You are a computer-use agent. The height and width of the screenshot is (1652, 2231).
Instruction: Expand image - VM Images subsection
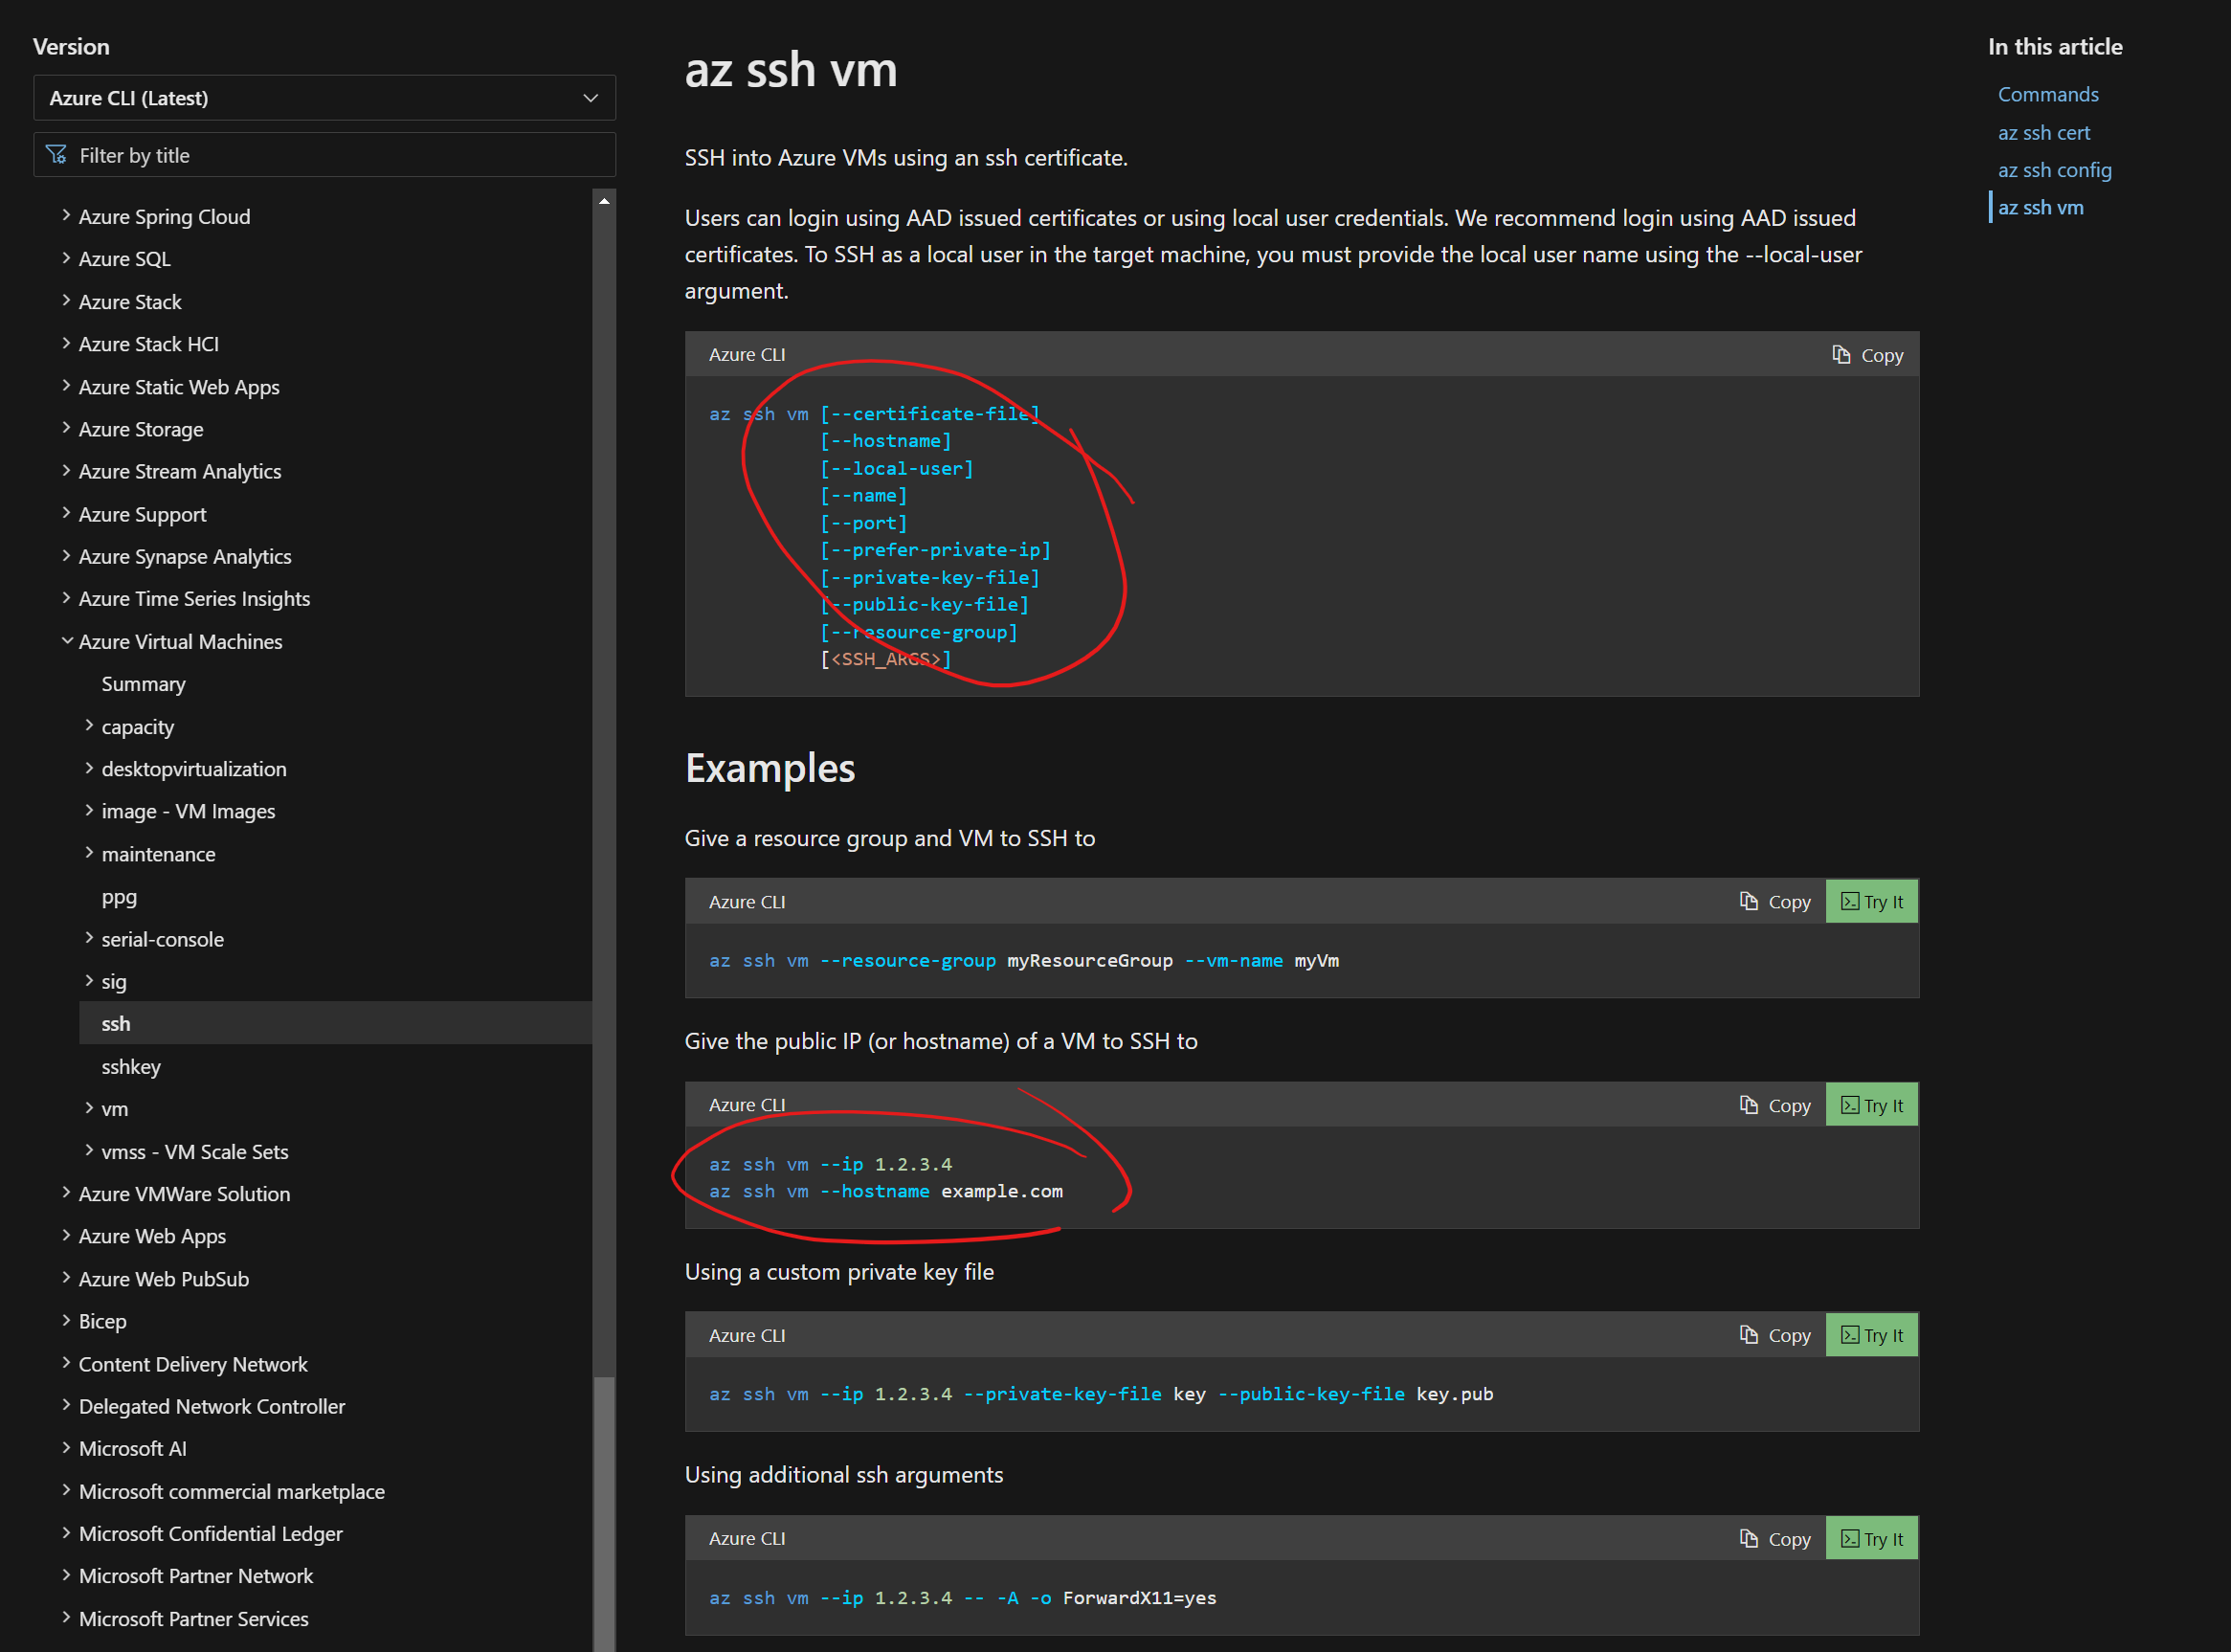[x=89, y=811]
